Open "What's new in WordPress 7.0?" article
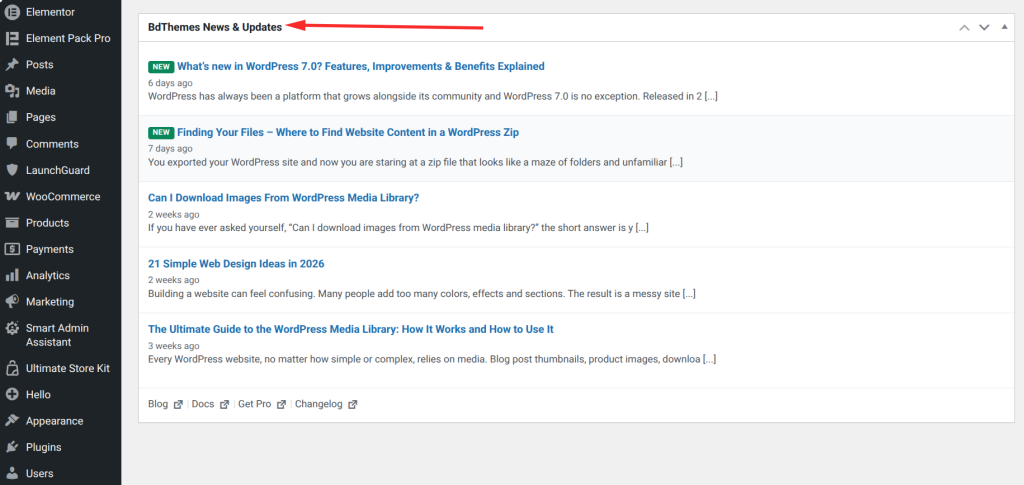 [360, 67]
